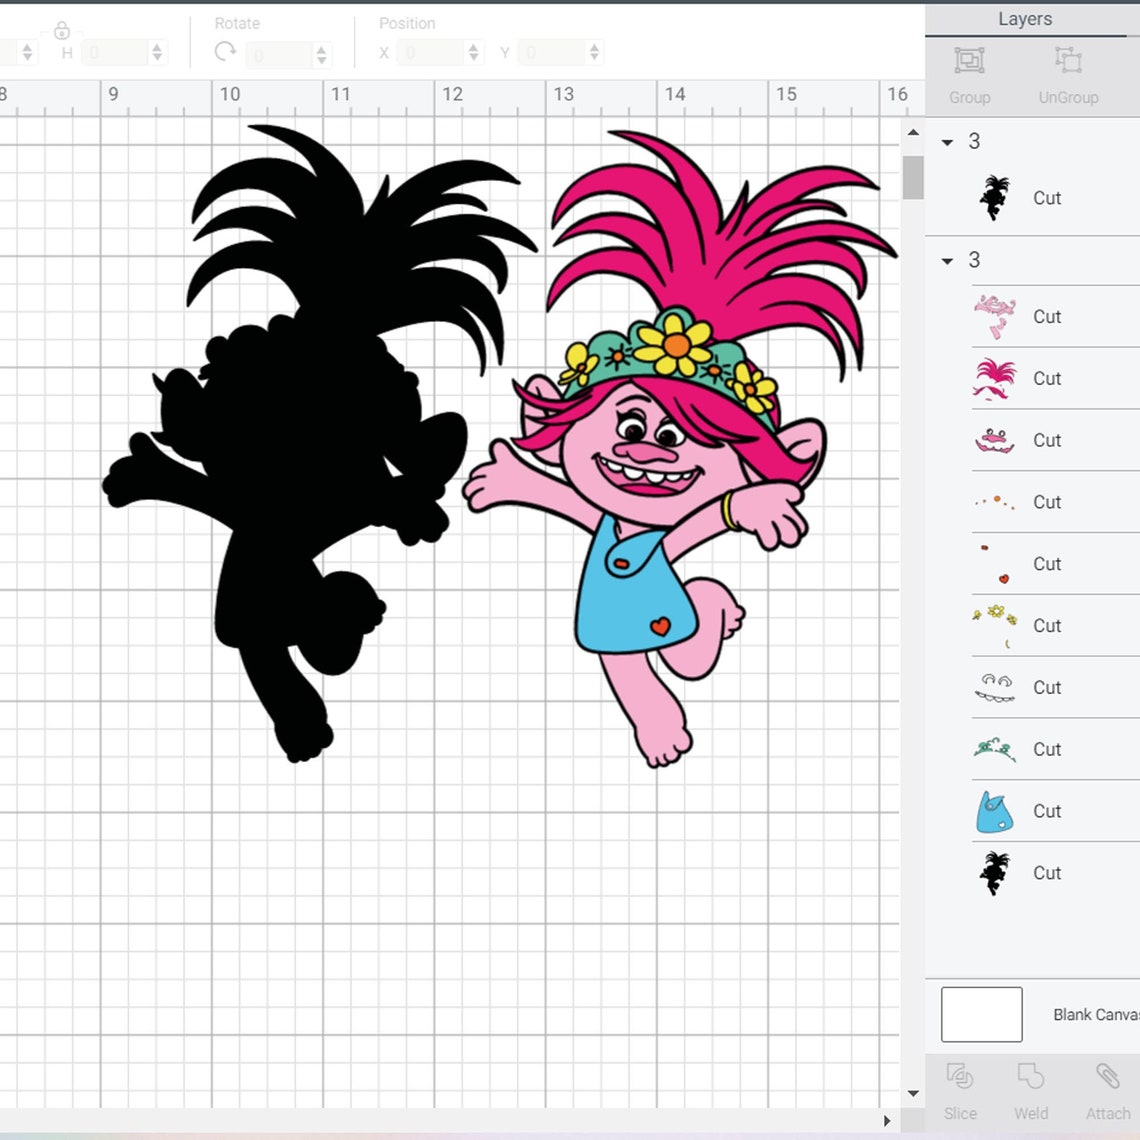The height and width of the screenshot is (1140, 1140).
Task: Toggle the size lock icon
Action: [x=61, y=29]
